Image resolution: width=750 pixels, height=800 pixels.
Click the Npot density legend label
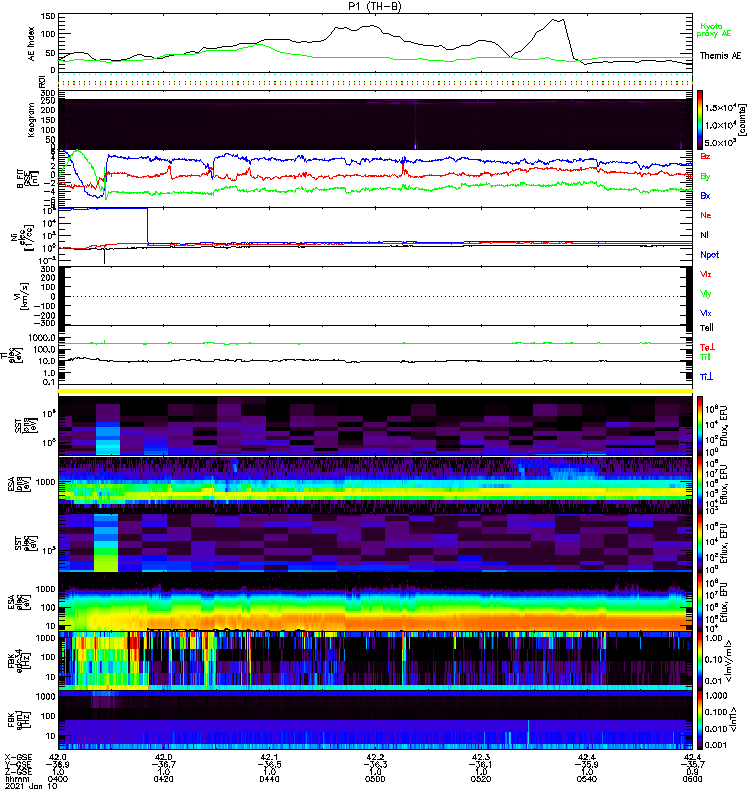[709, 255]
